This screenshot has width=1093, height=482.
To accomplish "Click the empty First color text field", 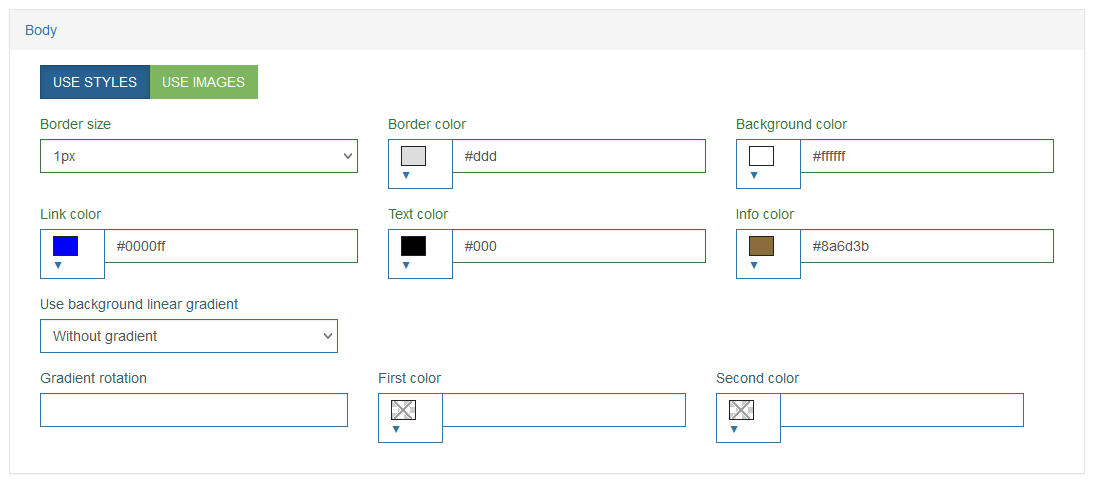I will coord(564,410).
